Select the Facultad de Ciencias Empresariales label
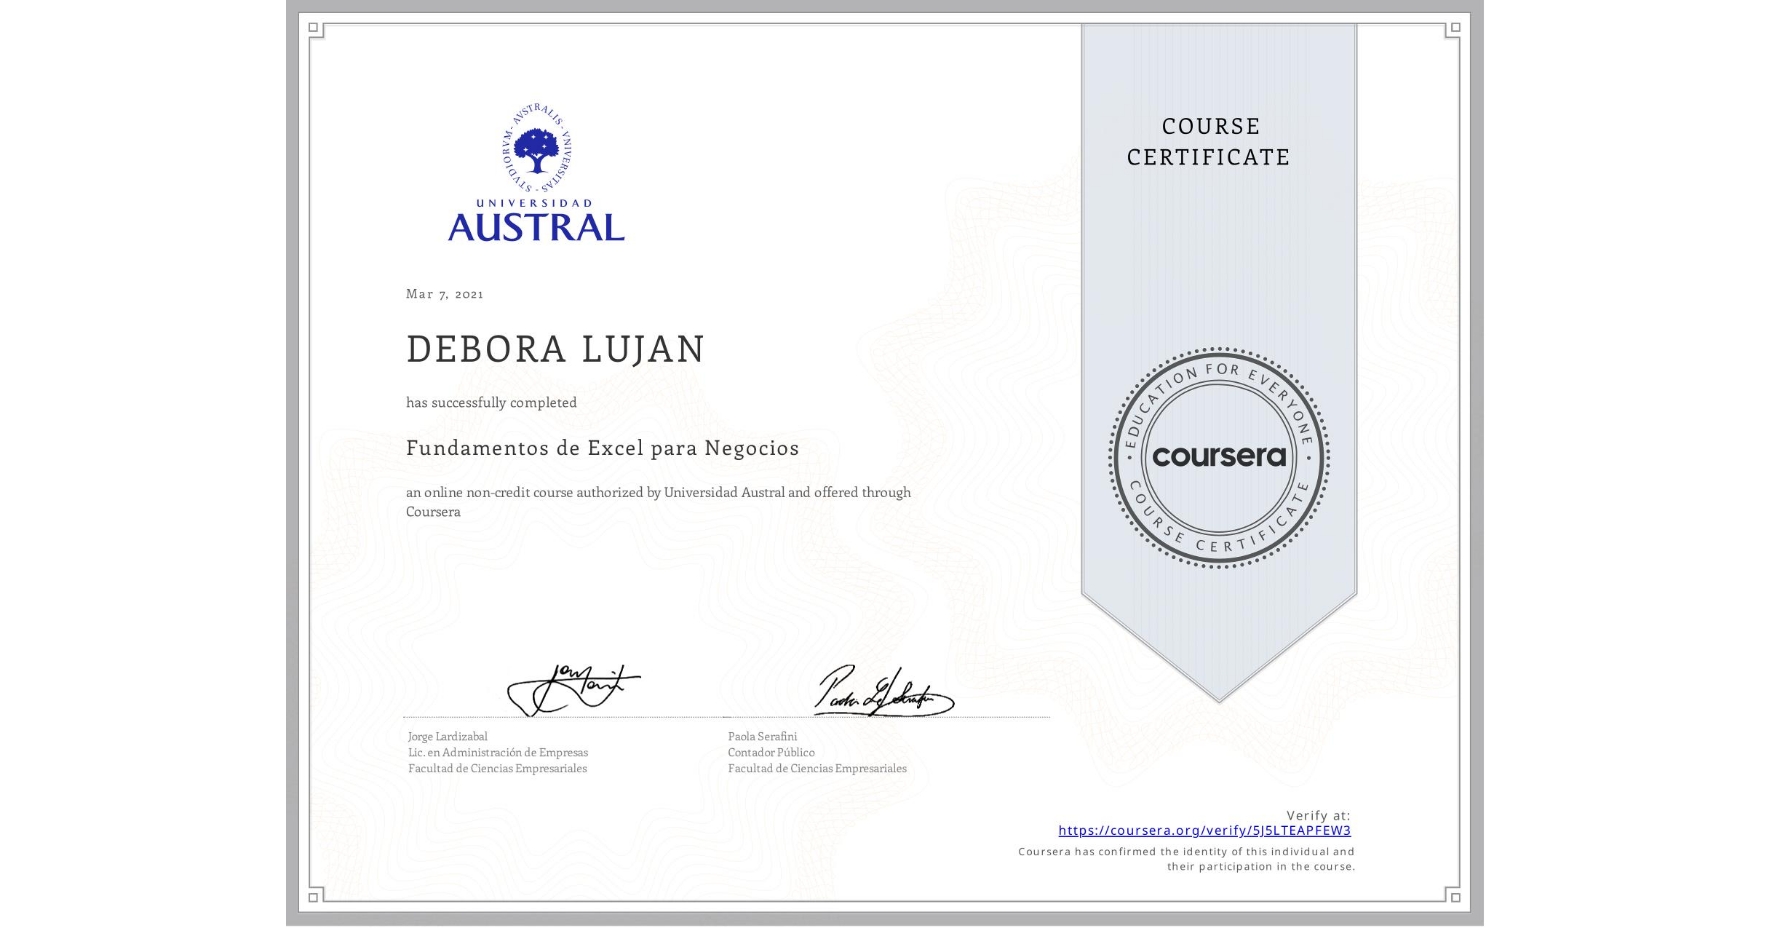The height and width of the screenshot is (928, 1772). pyautogui.click(x=497, y=769)
